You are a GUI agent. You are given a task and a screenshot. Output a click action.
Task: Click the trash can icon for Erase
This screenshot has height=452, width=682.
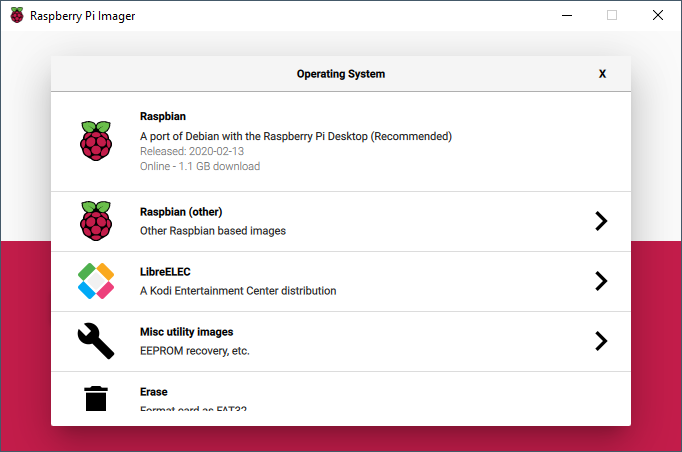pos(96,399)
